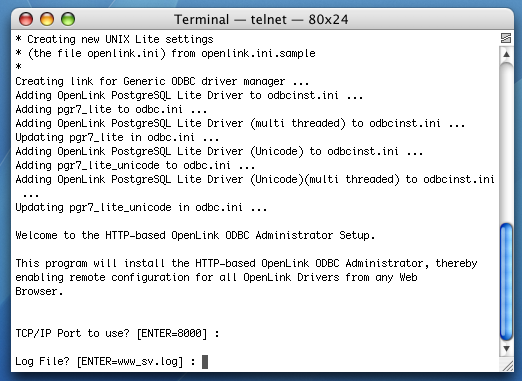Click the green zoom window button
522x381 pixels.
68,19
